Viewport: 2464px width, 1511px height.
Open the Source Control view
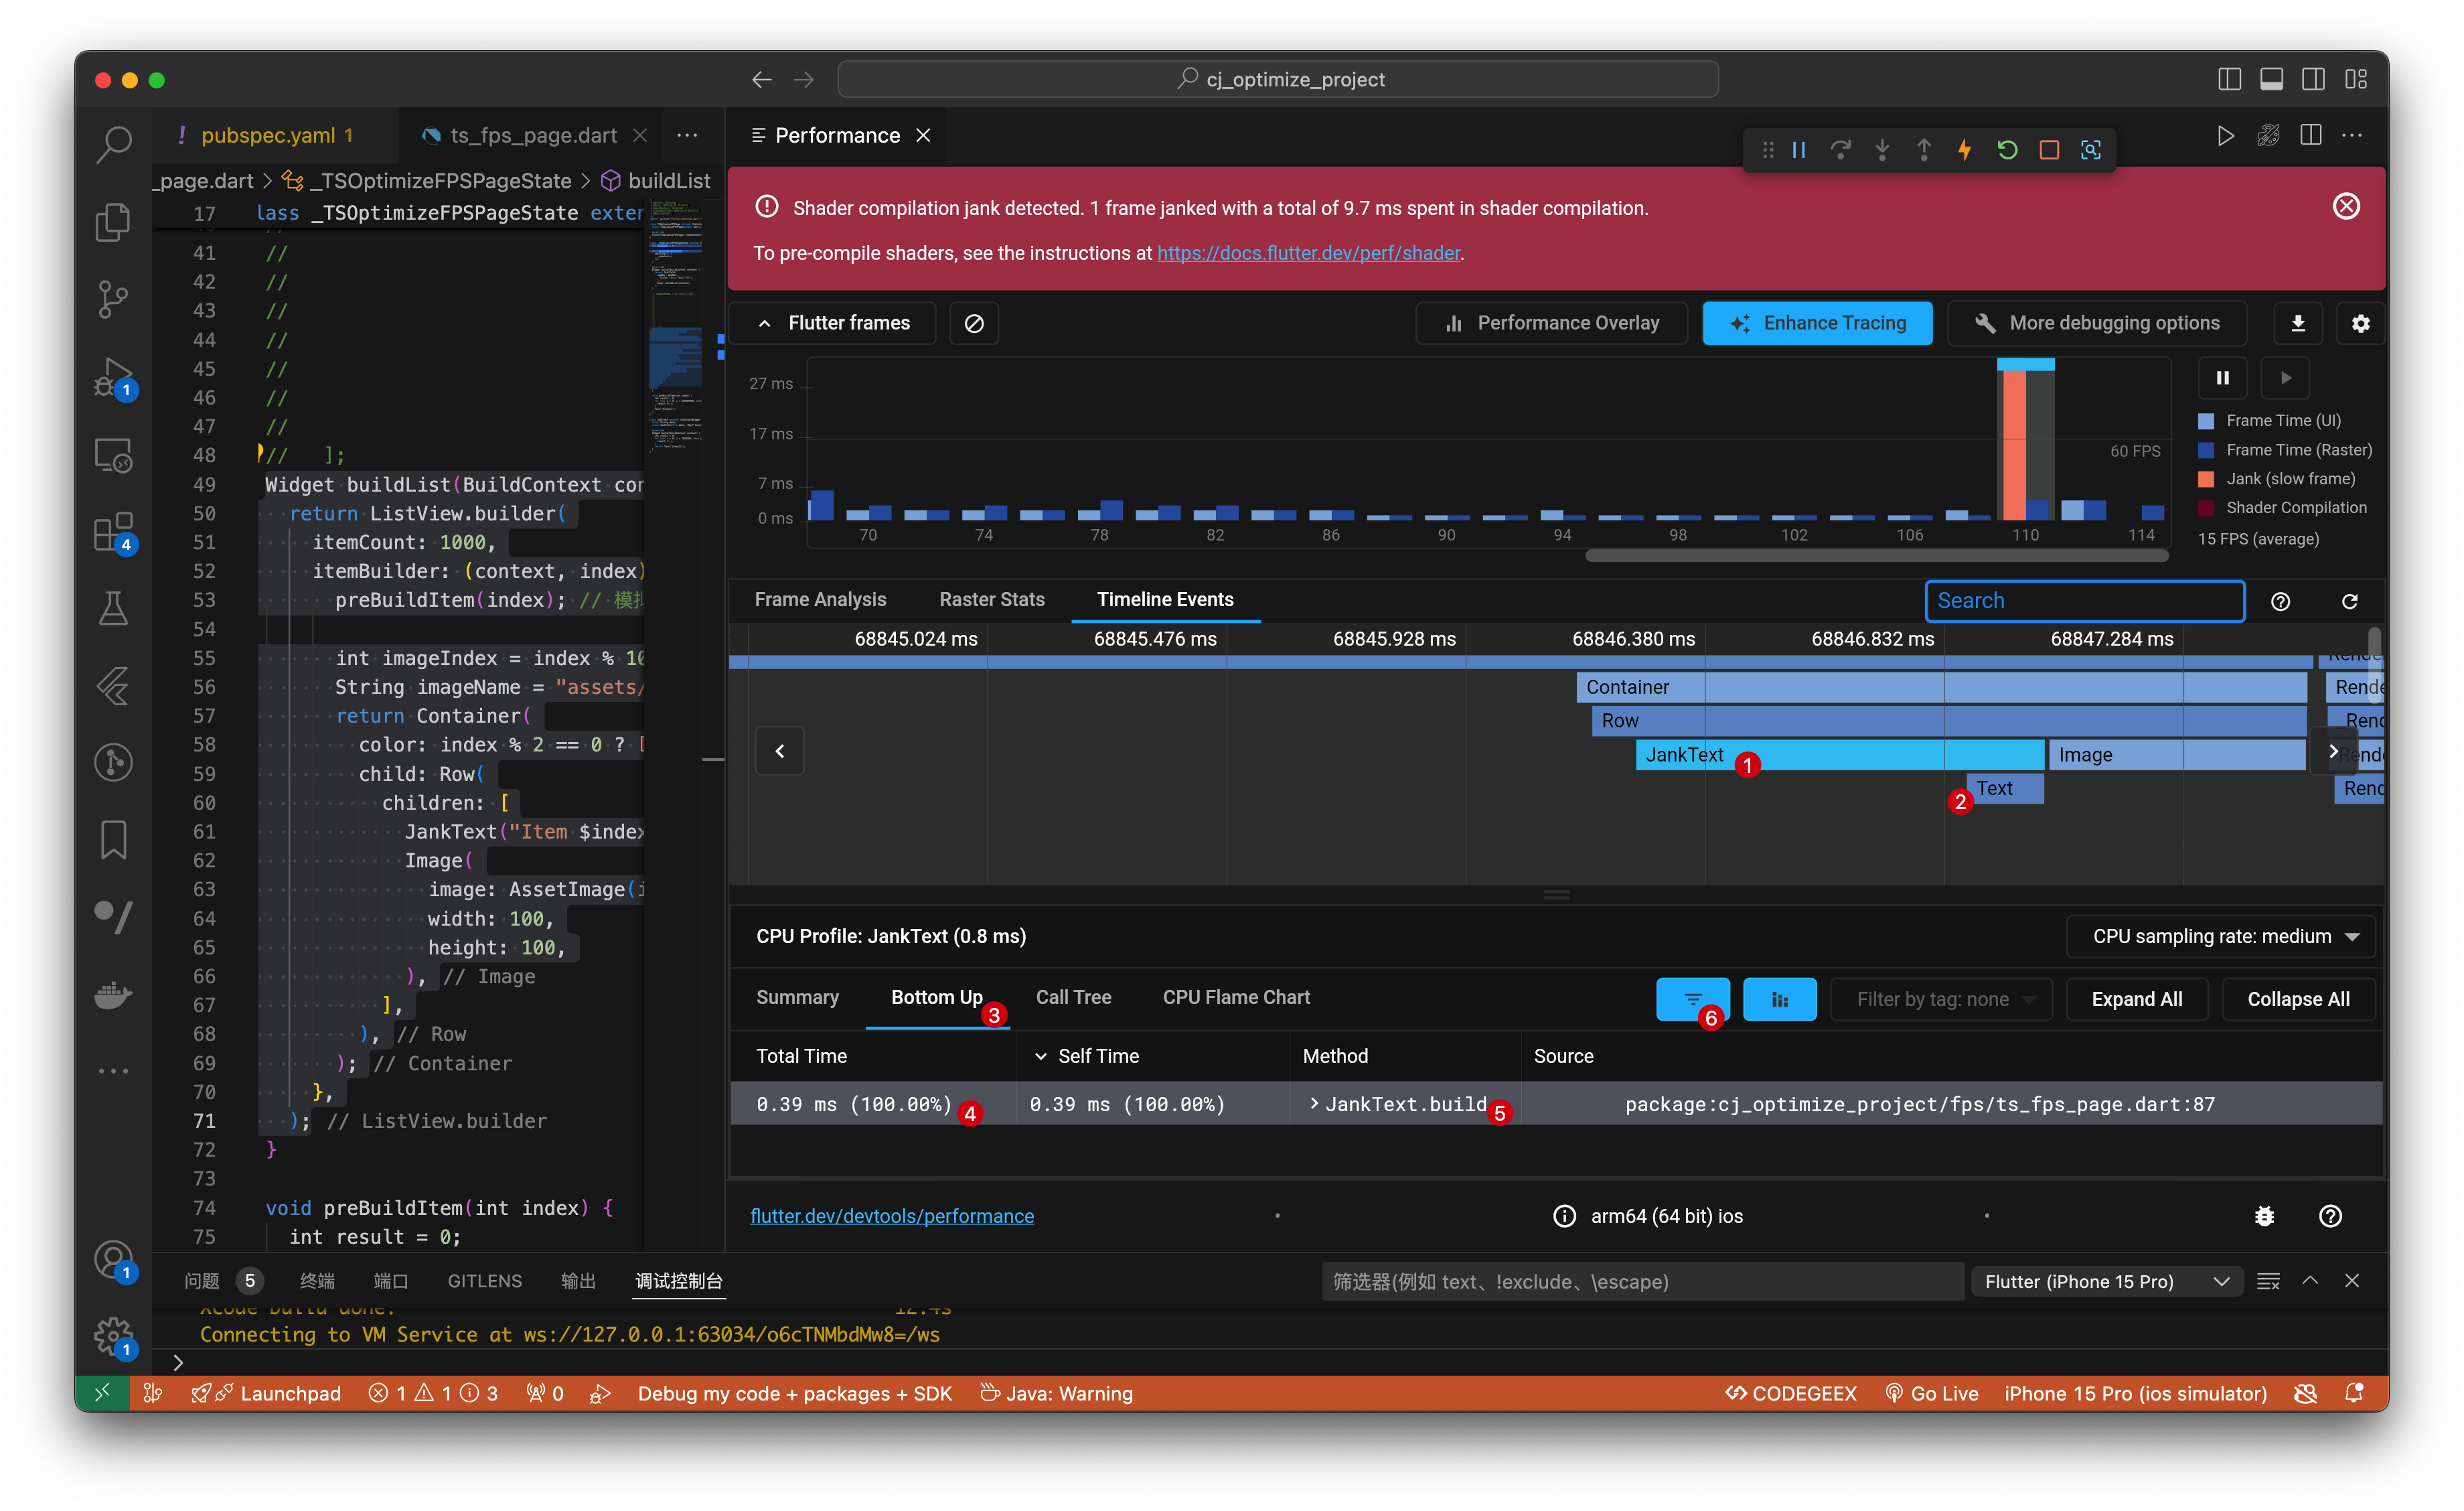point(113,298)
